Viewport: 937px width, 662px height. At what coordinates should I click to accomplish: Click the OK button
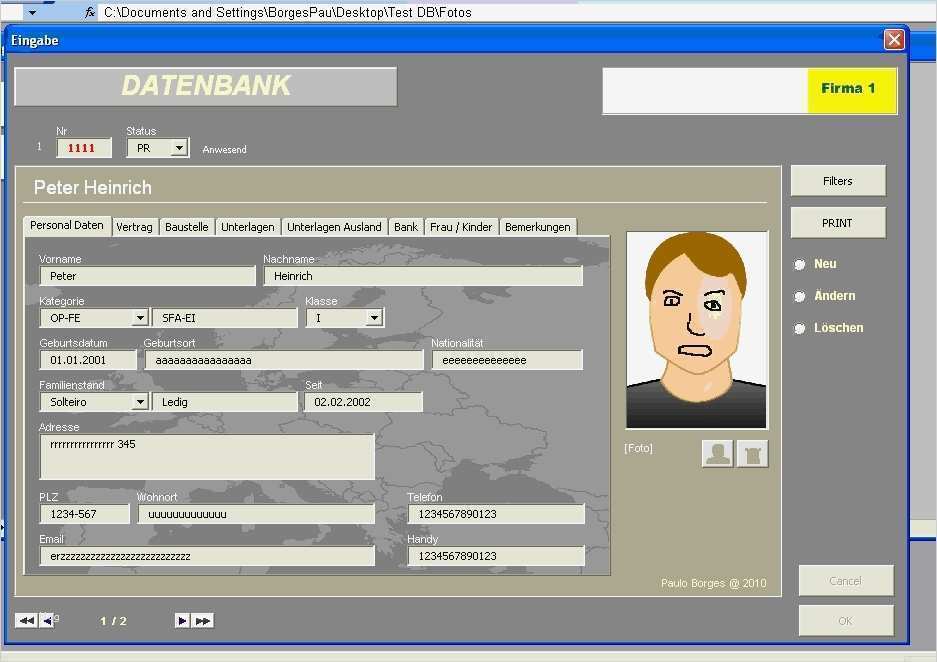[846, 621]
